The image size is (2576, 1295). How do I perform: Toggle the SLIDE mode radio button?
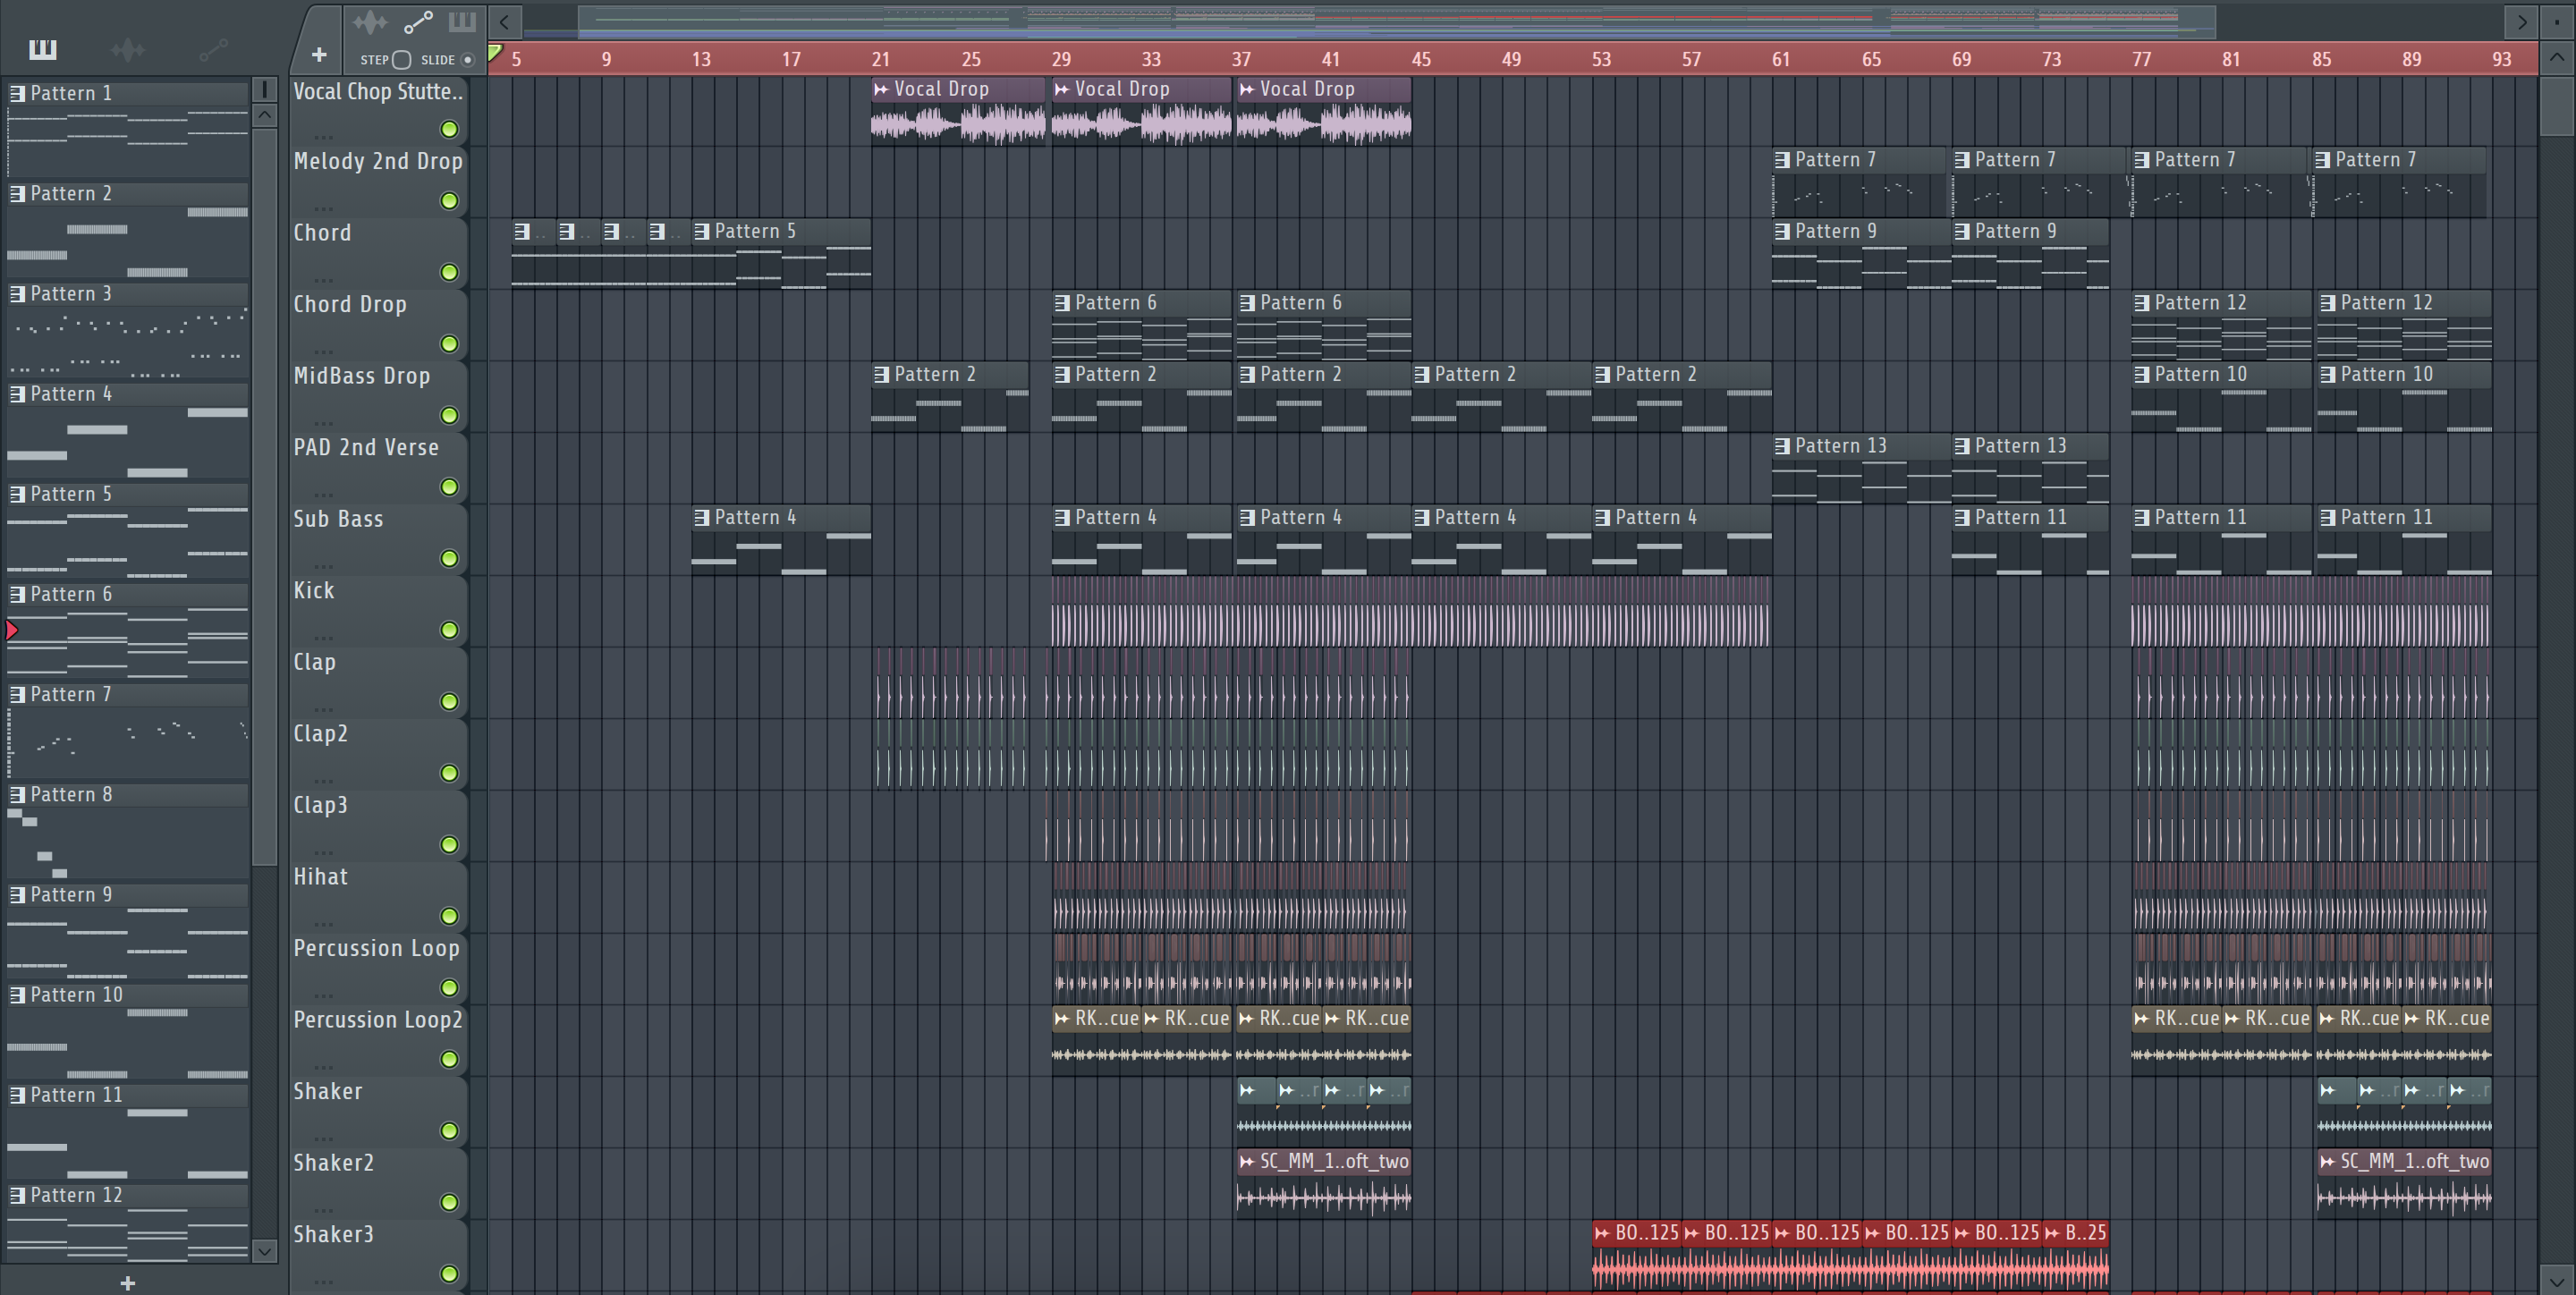point(467,59)
